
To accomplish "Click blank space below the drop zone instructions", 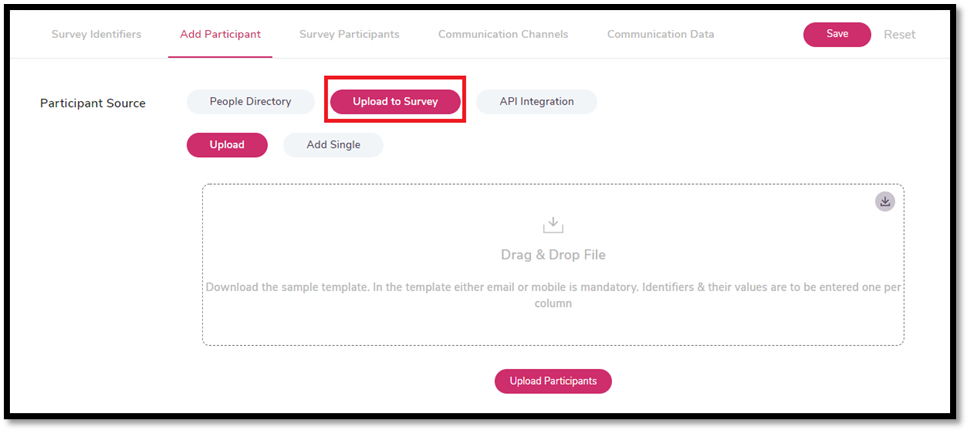I will (x=553, y=328).
